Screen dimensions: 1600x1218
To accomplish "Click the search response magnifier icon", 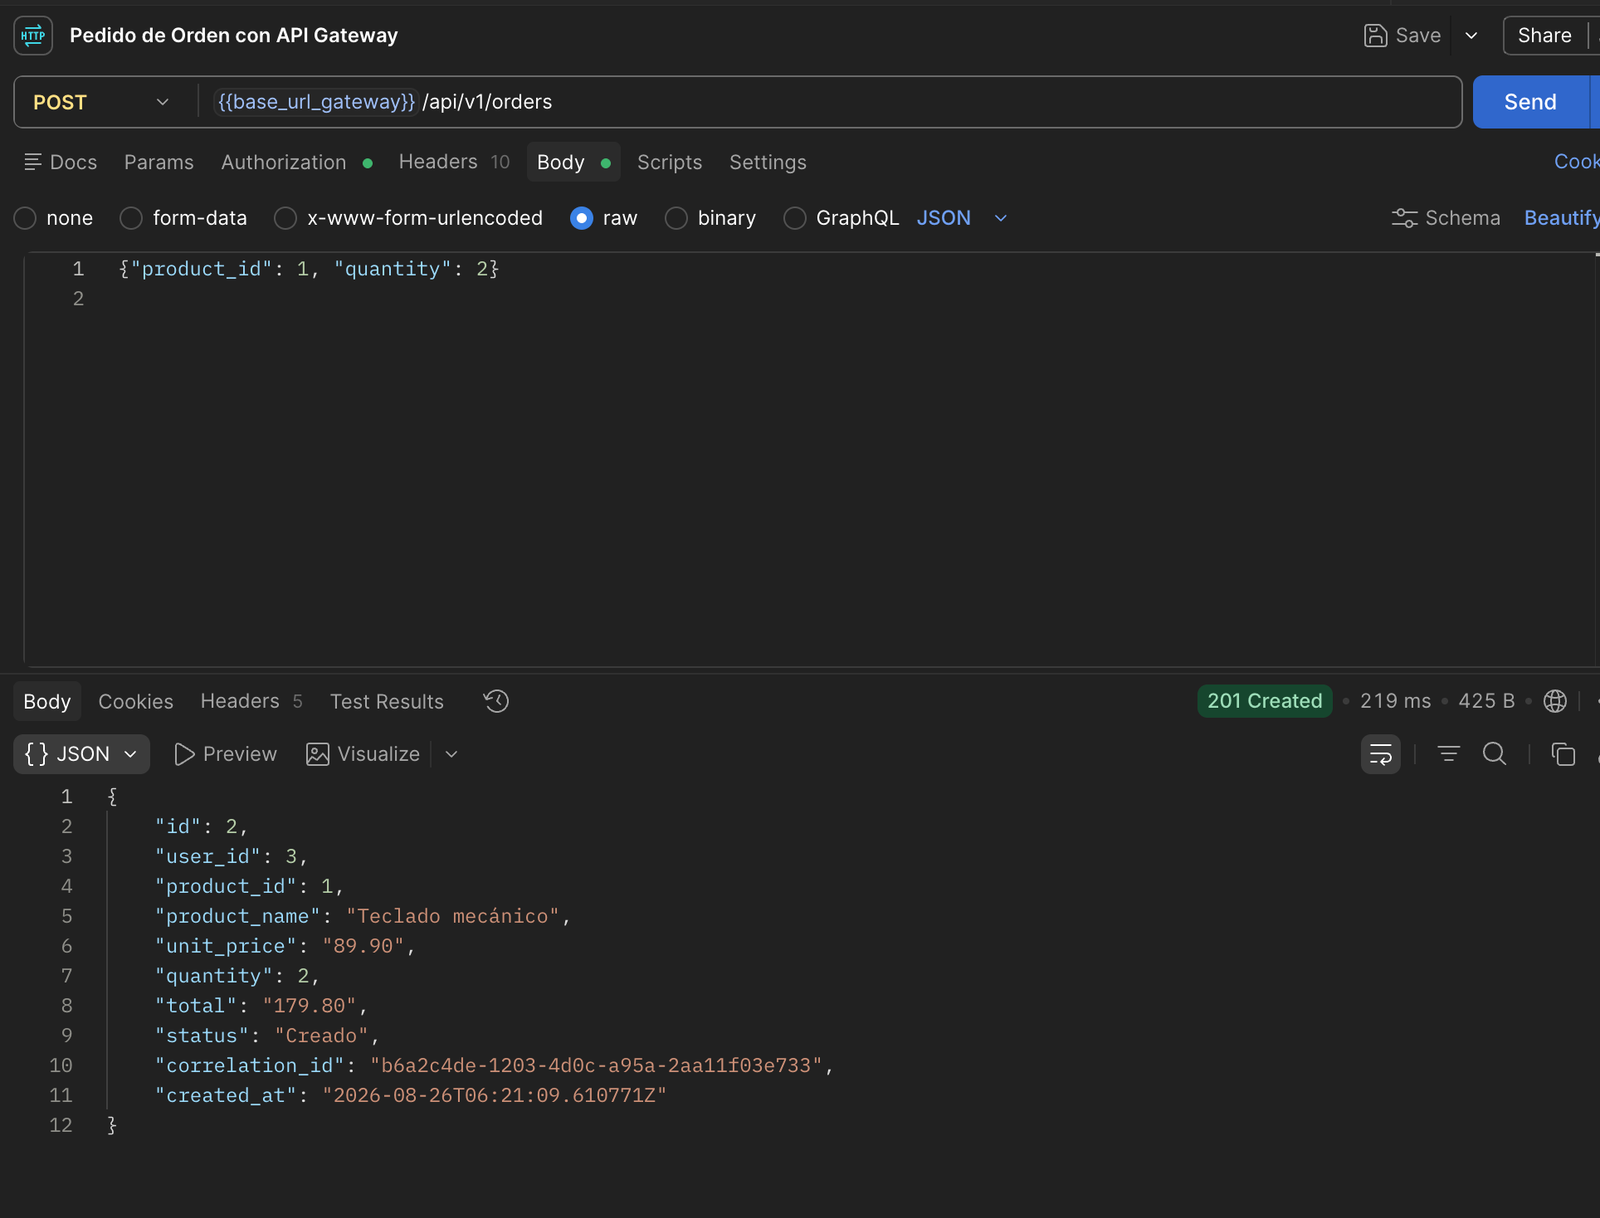I will (1494, 754).
